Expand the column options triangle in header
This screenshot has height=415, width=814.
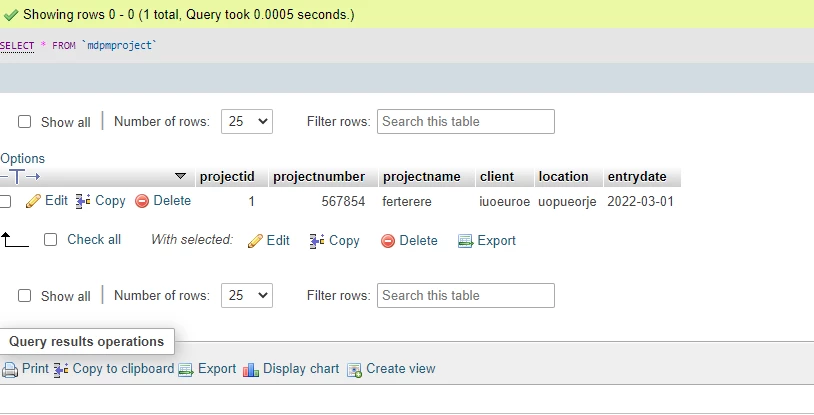pos(180,176)
